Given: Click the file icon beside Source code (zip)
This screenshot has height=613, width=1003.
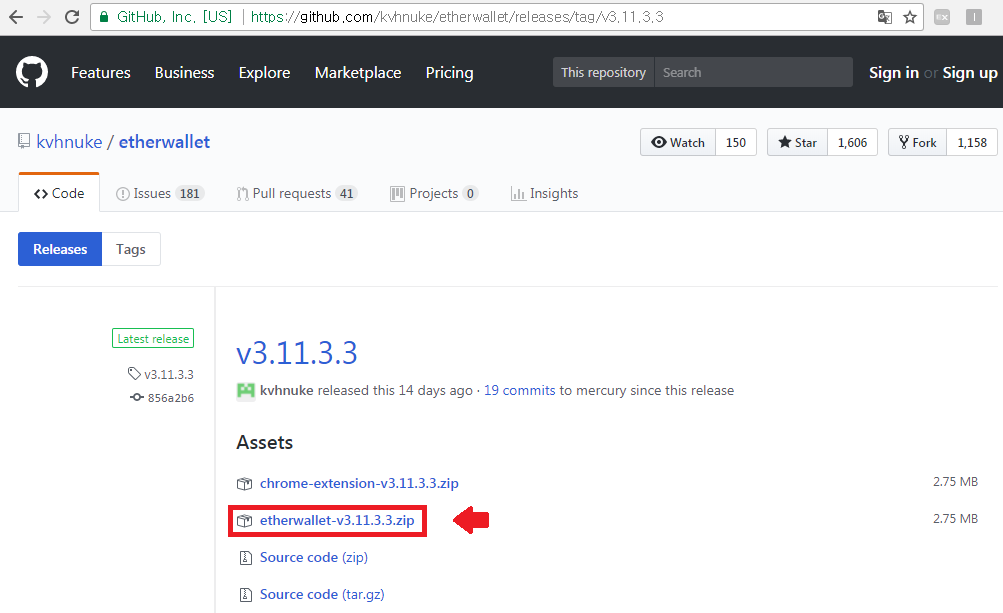Looking at the screenshot, I should pos(246,558).
